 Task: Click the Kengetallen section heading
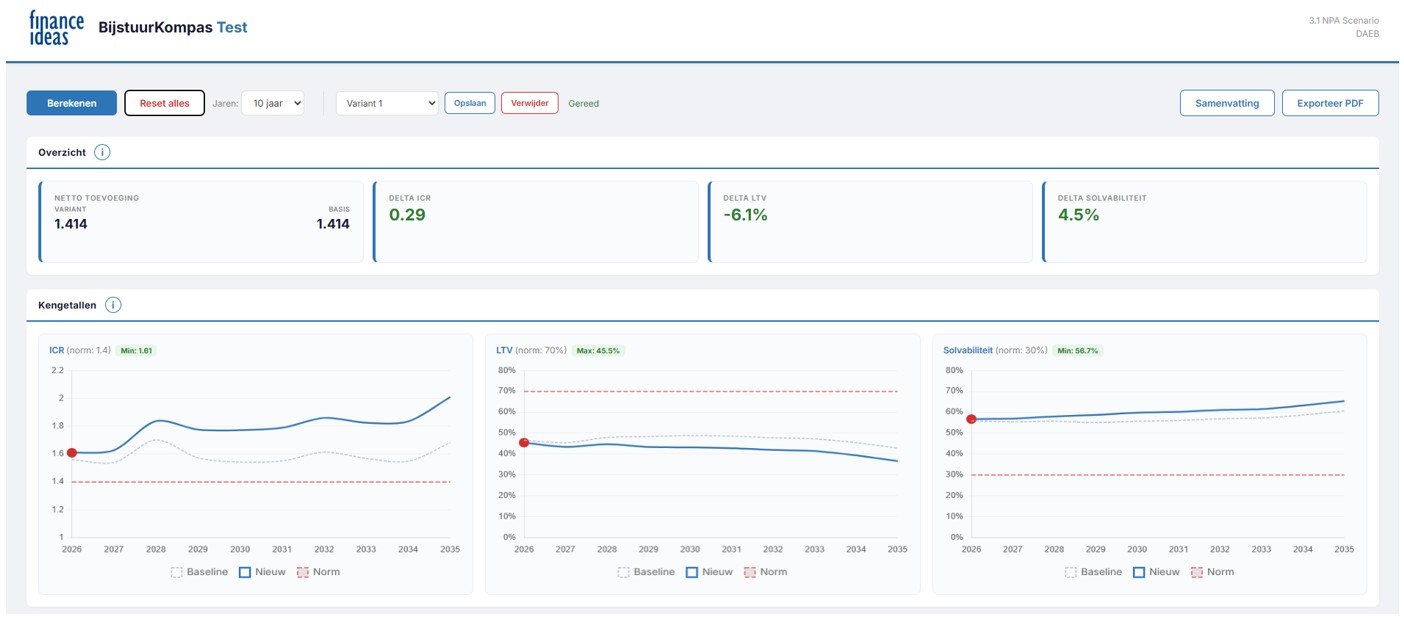pos(67,305)
